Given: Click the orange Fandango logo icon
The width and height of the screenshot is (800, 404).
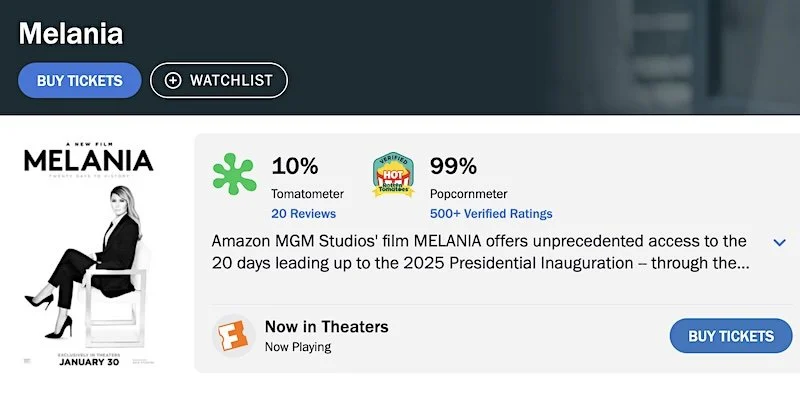Looking at the screenshot, I should pyautogui.click(x=233, y=335).
